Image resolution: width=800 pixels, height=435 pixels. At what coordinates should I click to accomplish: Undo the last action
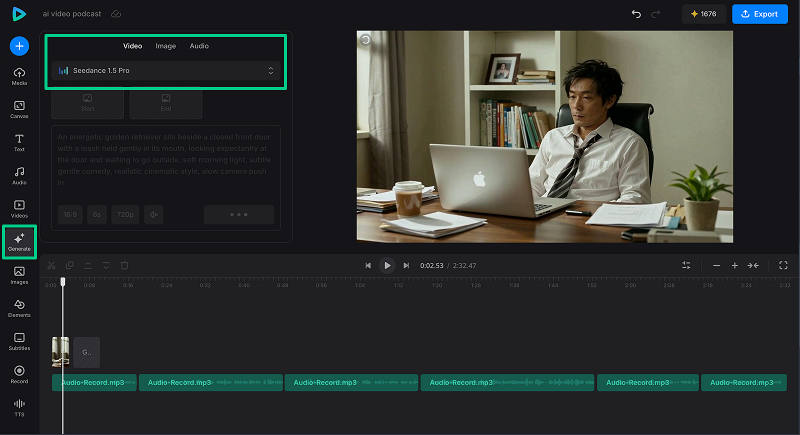click(x=636, y=14)
